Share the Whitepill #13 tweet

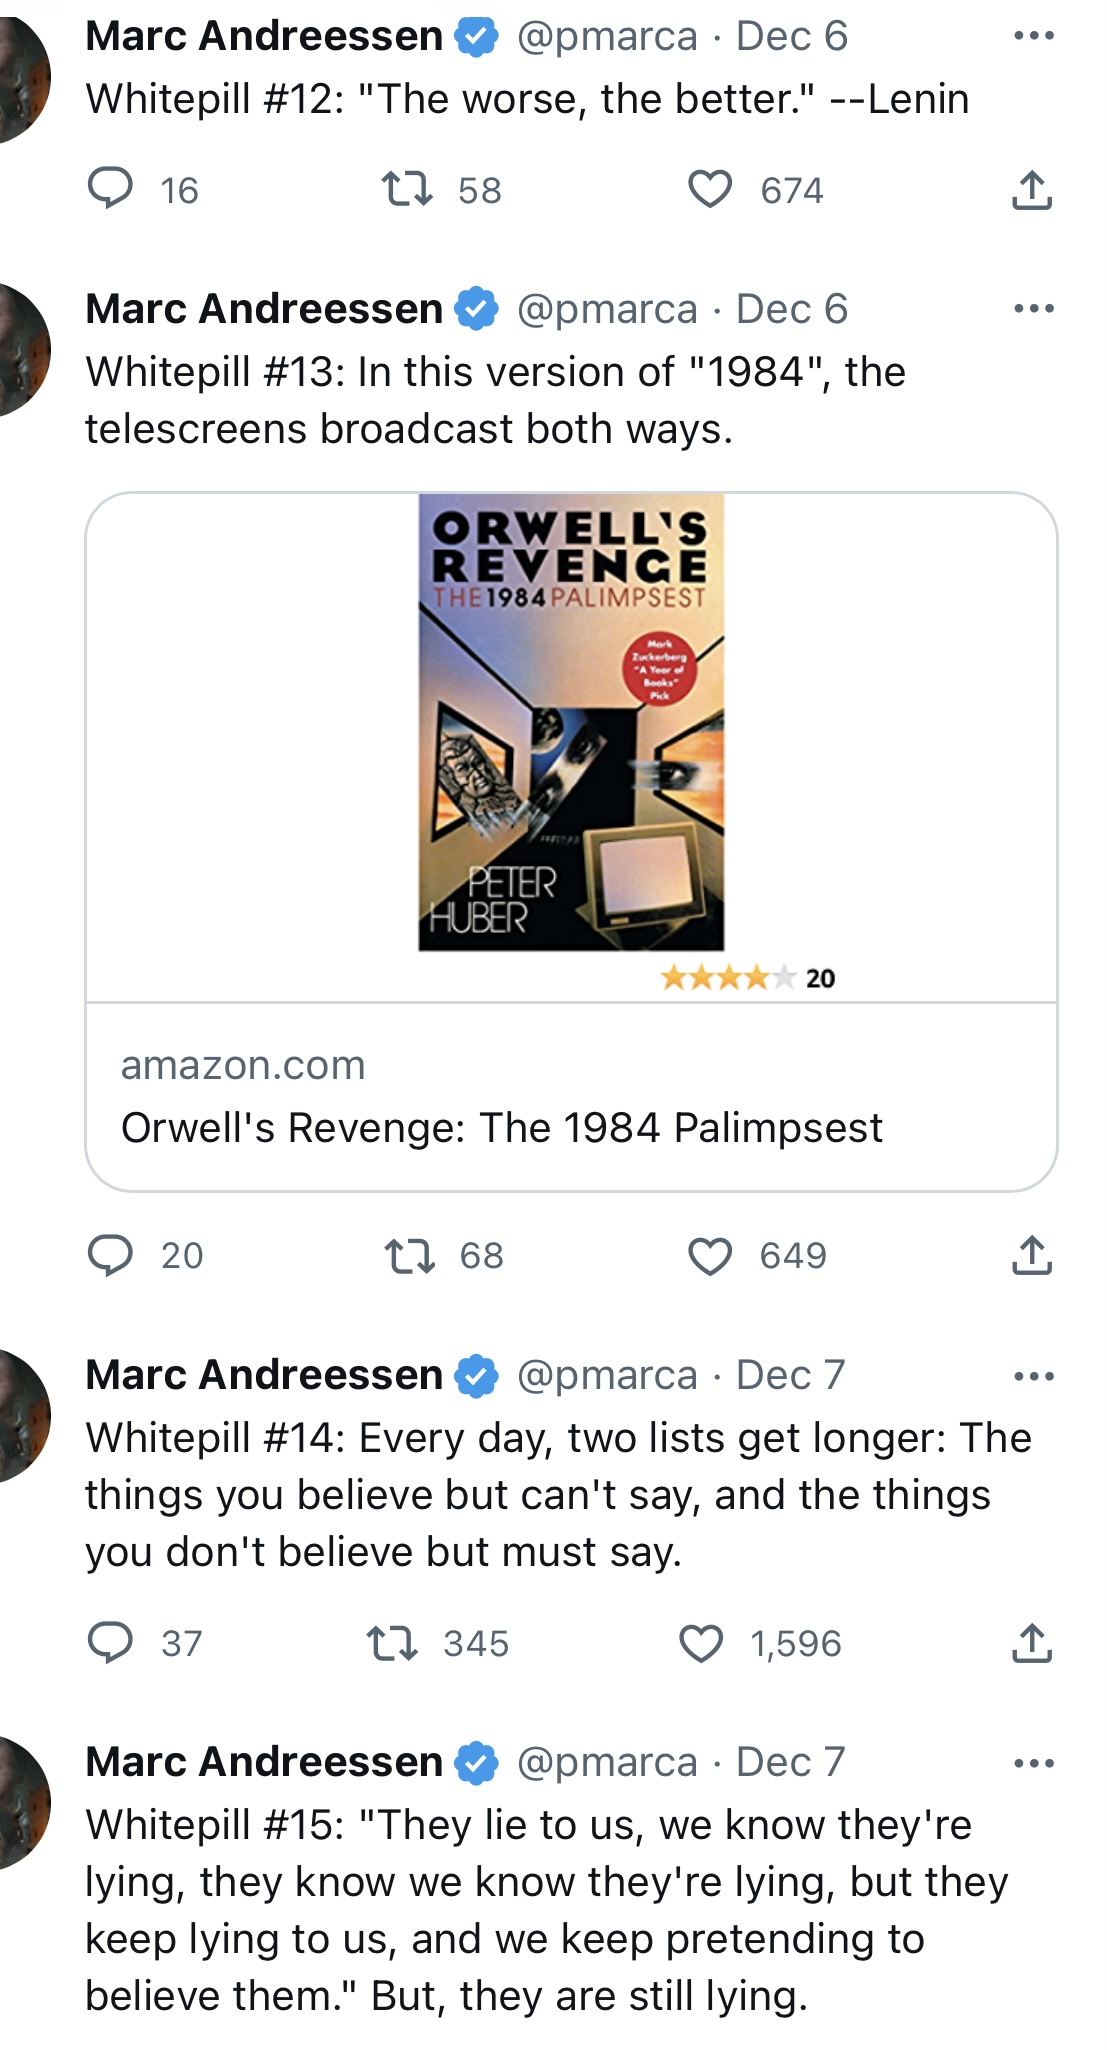(1032, 1255)
